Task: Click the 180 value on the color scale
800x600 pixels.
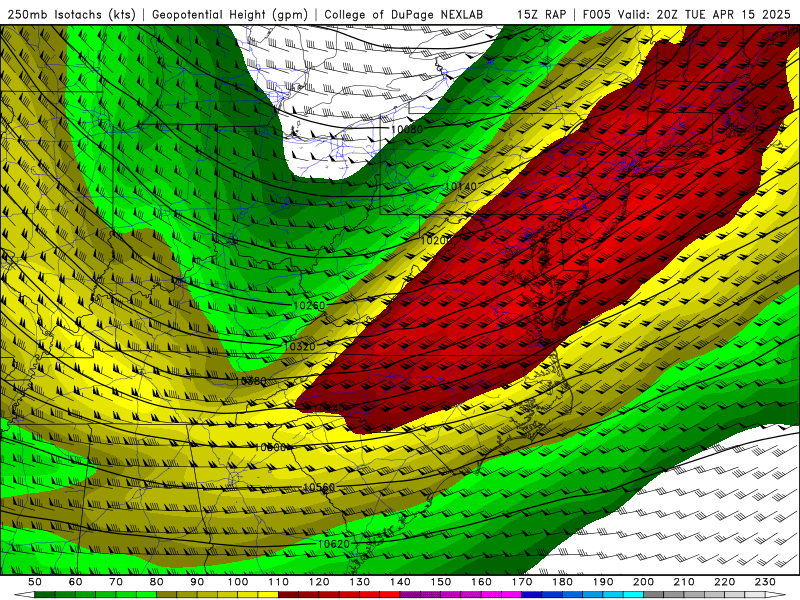Action: point(562,582)
